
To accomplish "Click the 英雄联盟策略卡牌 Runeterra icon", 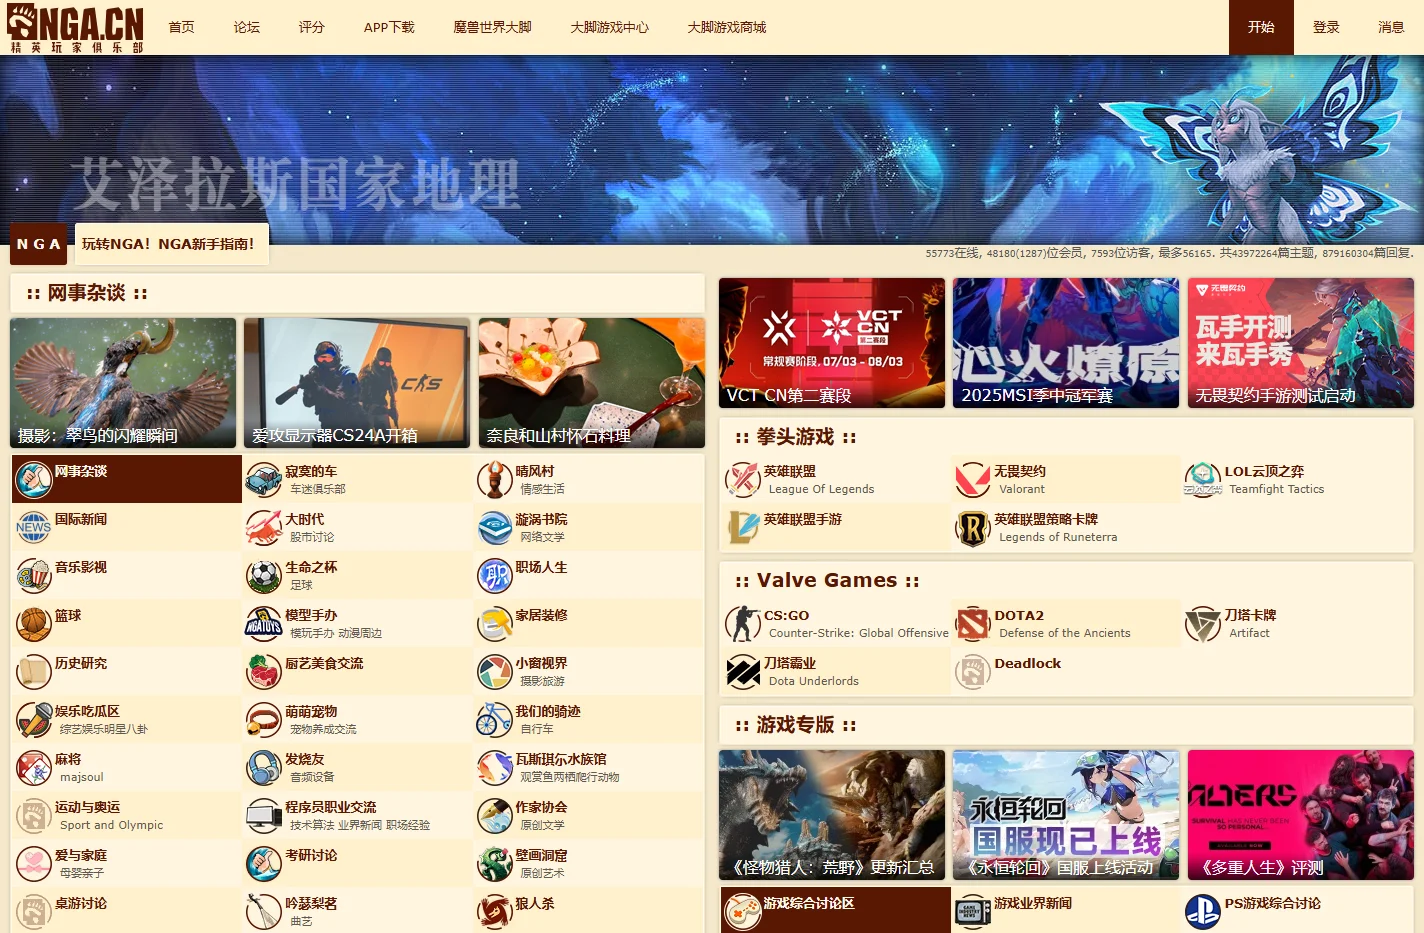I will pyautogui.click(x=973, y=527).
